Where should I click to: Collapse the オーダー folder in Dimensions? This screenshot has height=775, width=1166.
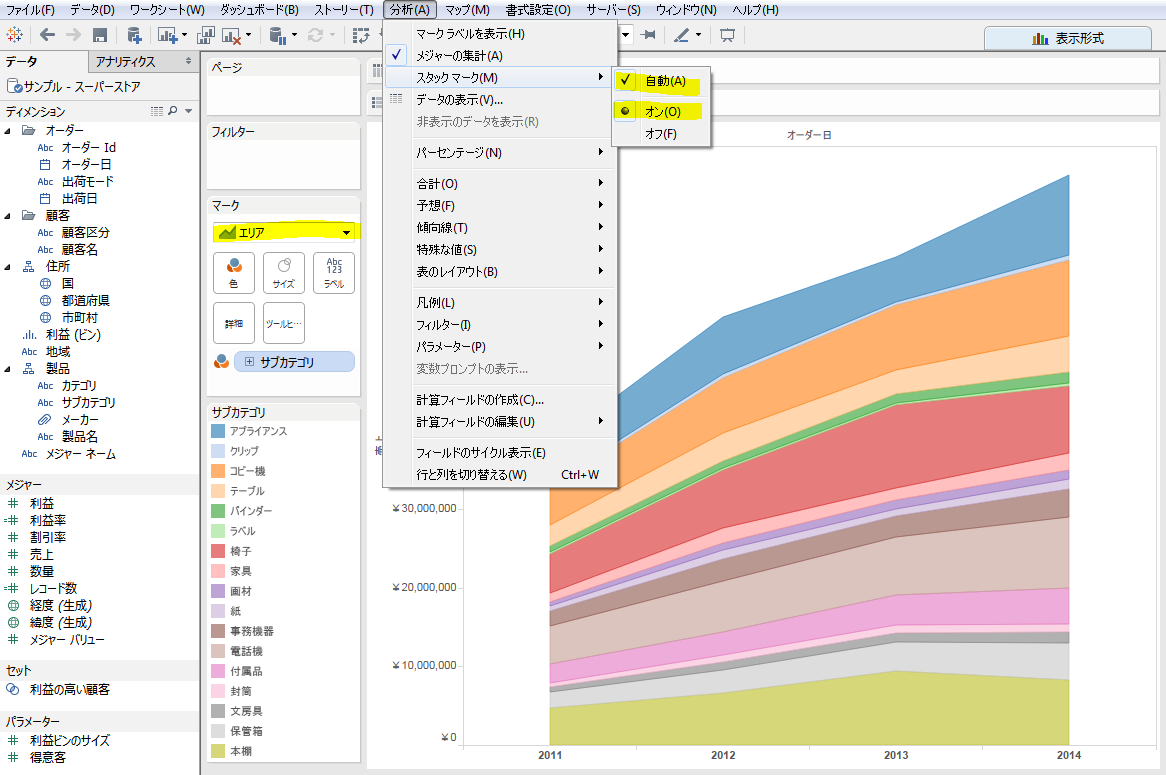pyautogui.click(x=8, y=131)
